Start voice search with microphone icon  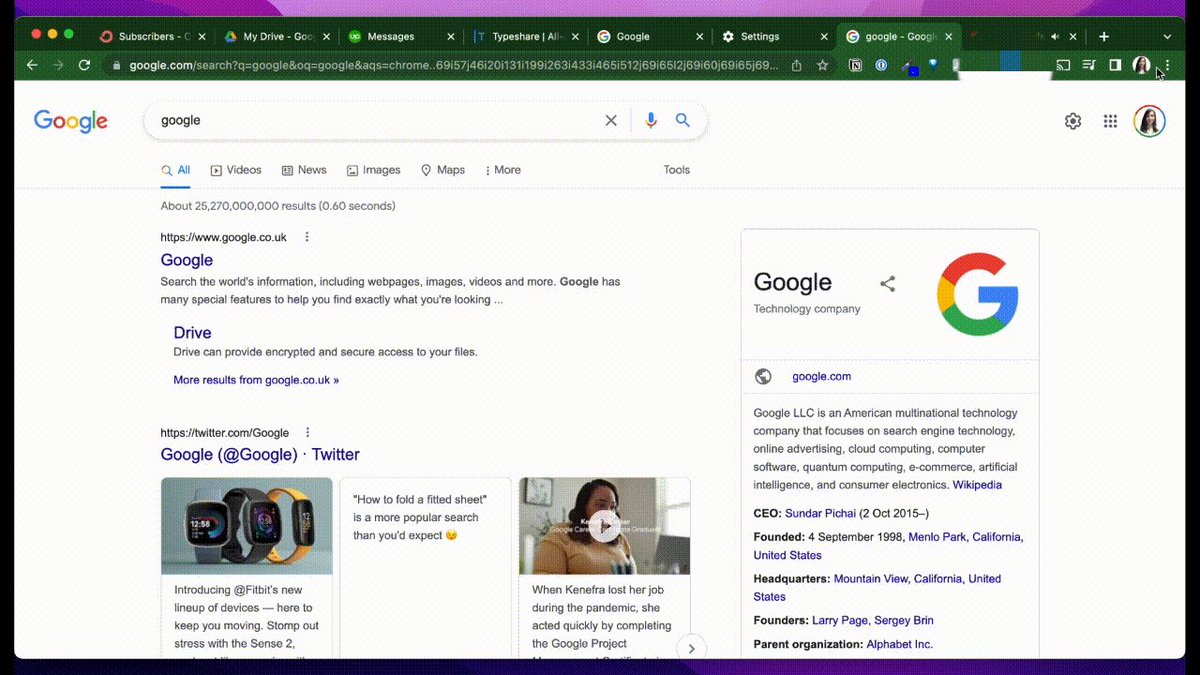click(x=651, y=120)
